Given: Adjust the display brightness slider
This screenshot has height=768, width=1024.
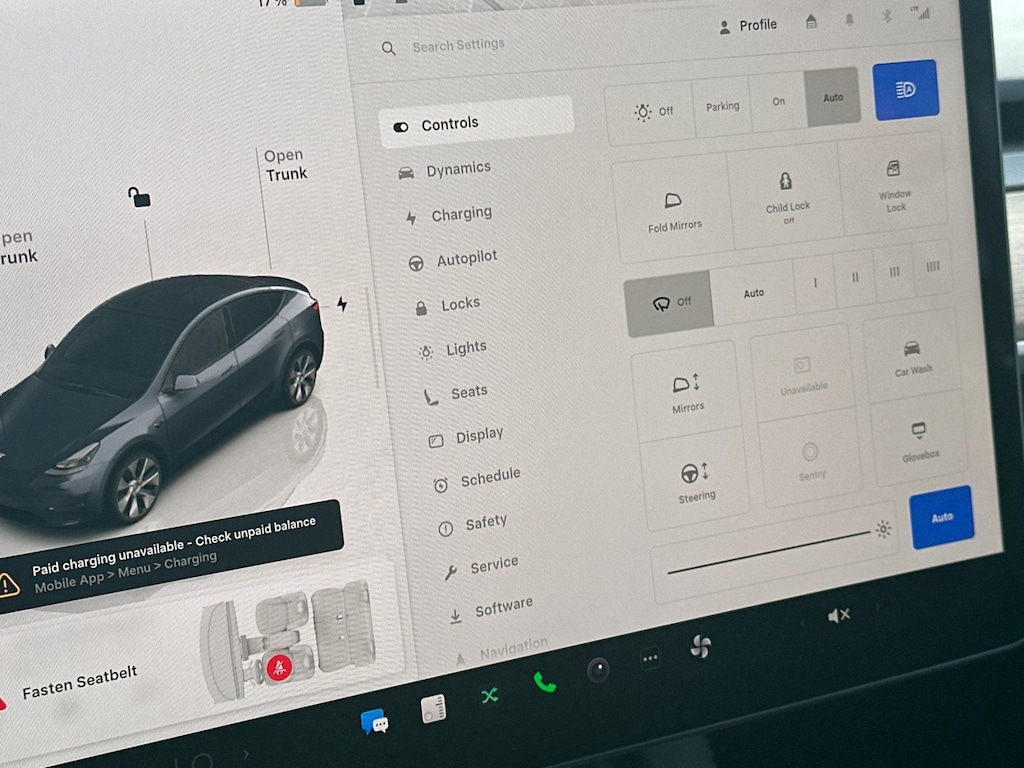Looking at the screenshot, I should [768, 552].
